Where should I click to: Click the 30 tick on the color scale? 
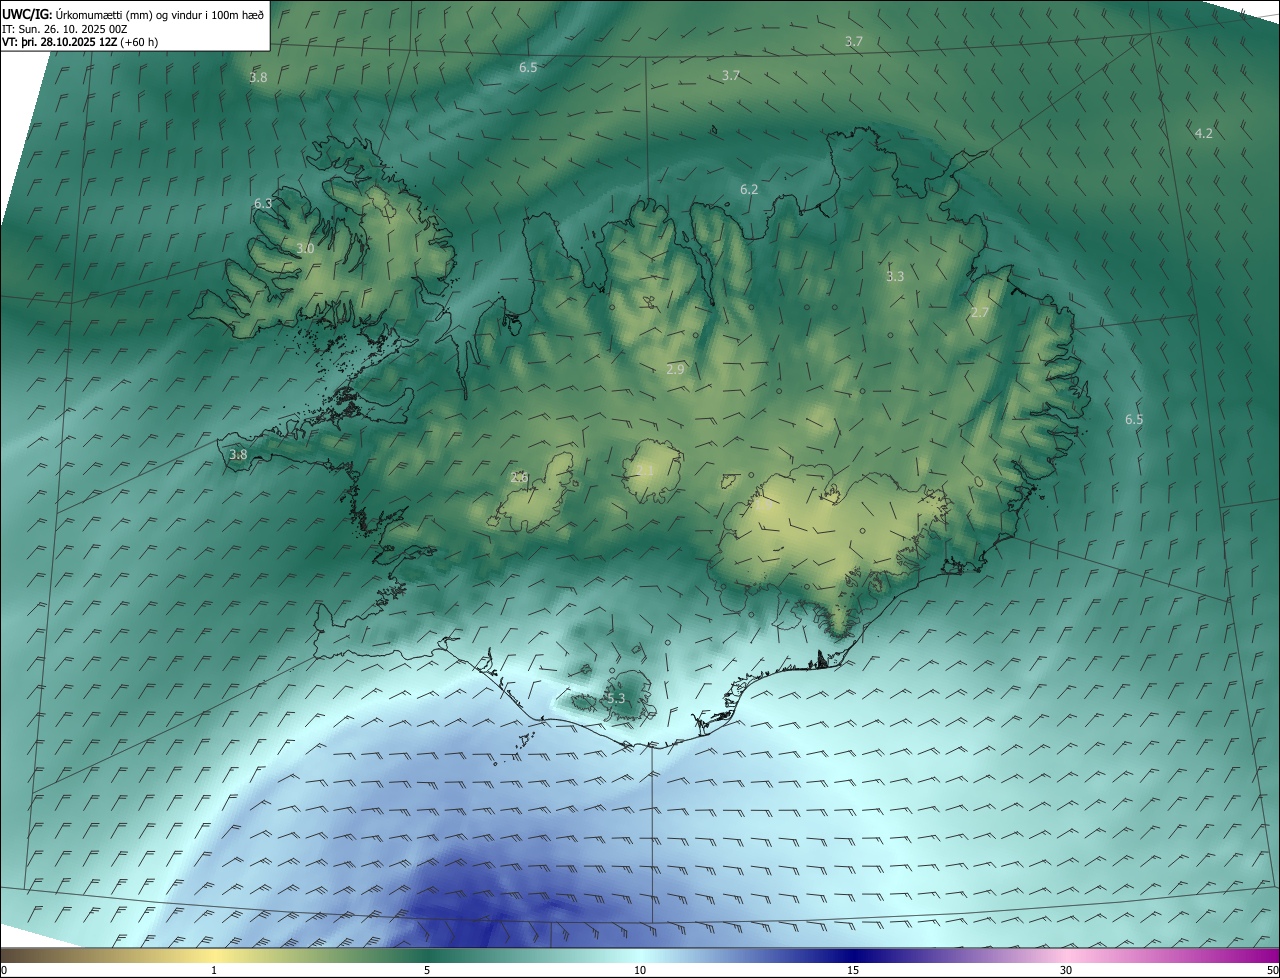point(1066,970)
